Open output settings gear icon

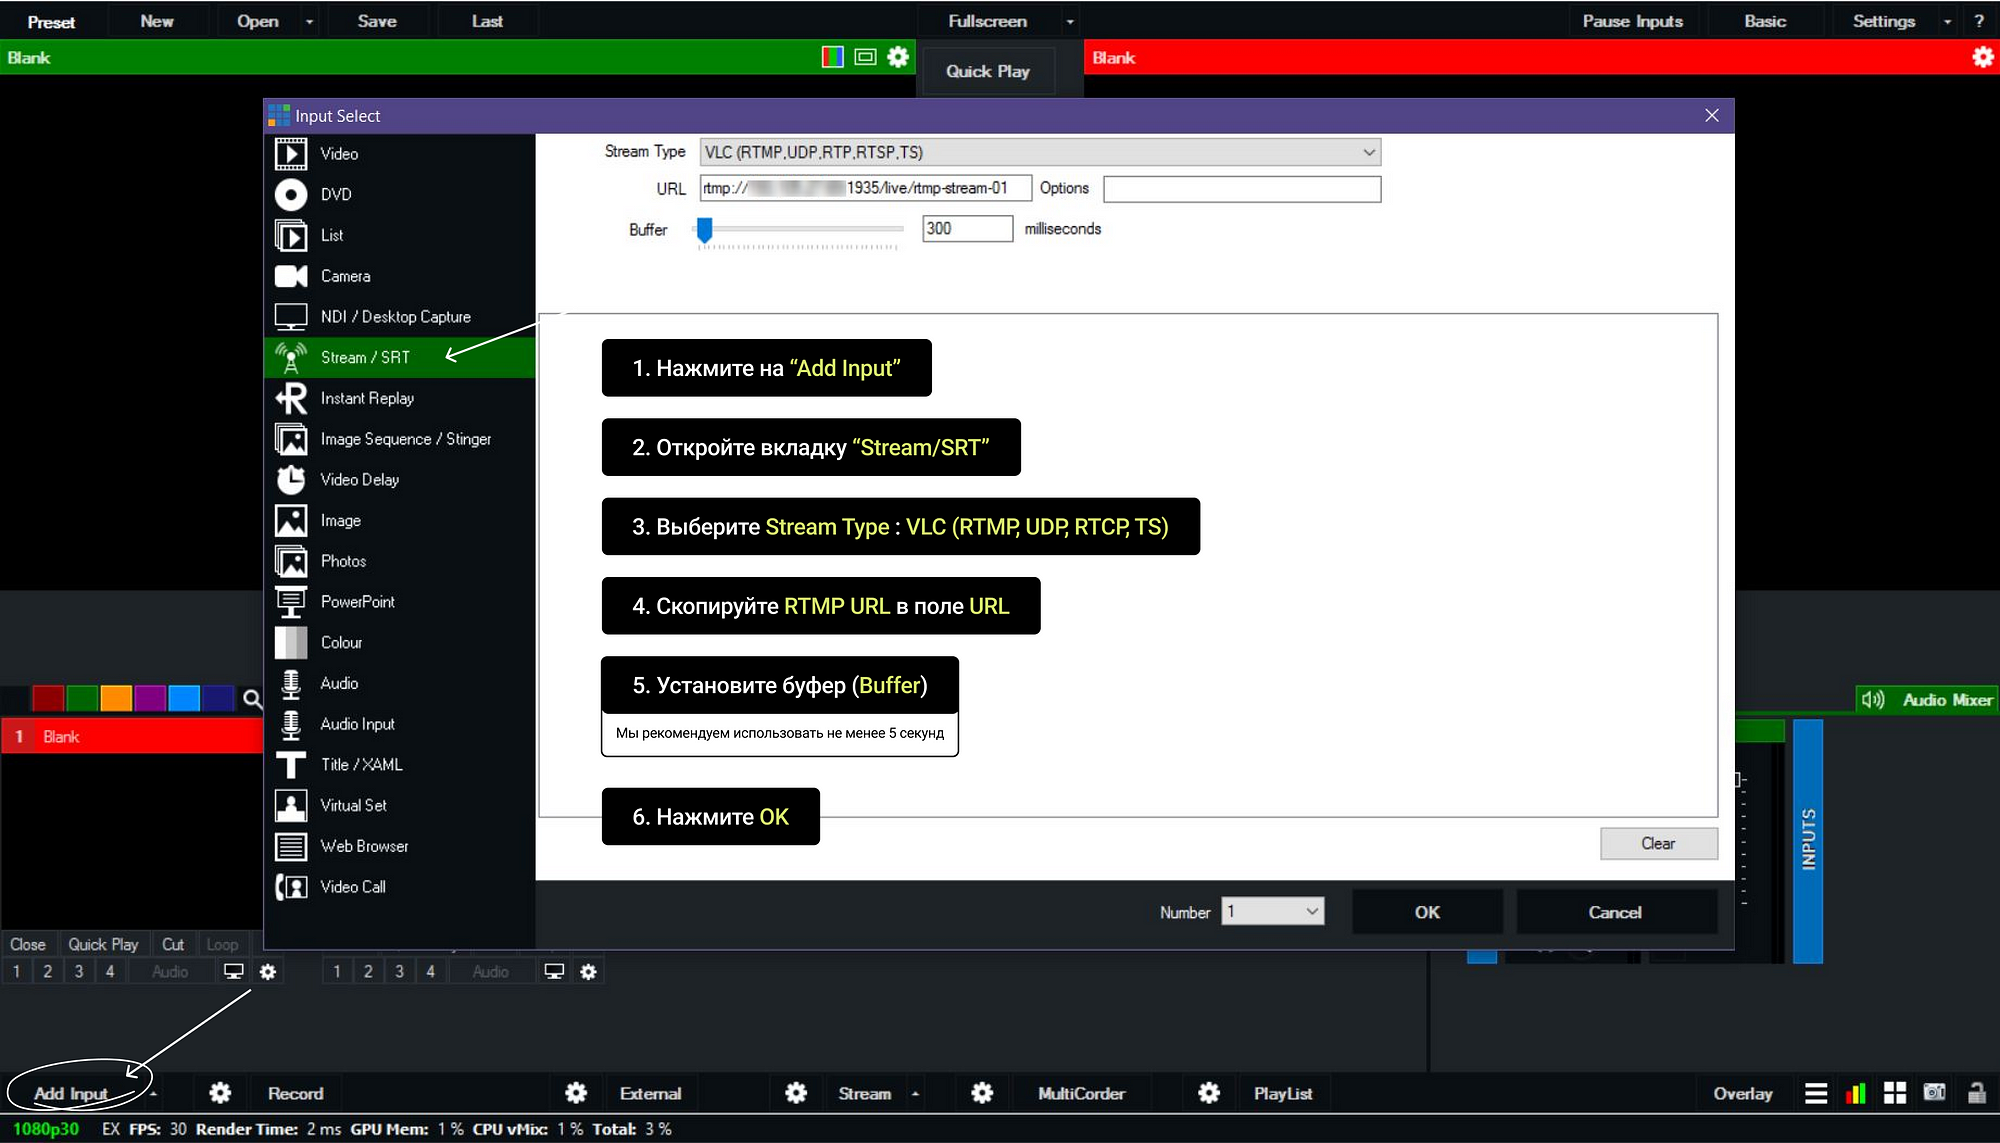coord(1982,57)
